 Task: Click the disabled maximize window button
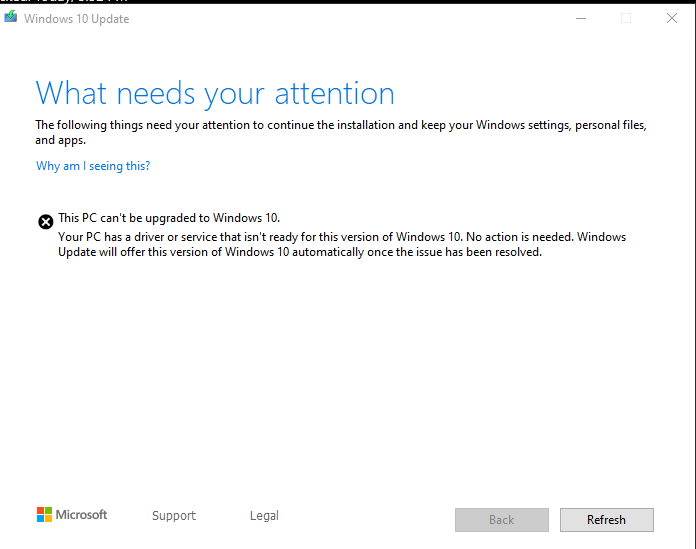click(626, 19)
